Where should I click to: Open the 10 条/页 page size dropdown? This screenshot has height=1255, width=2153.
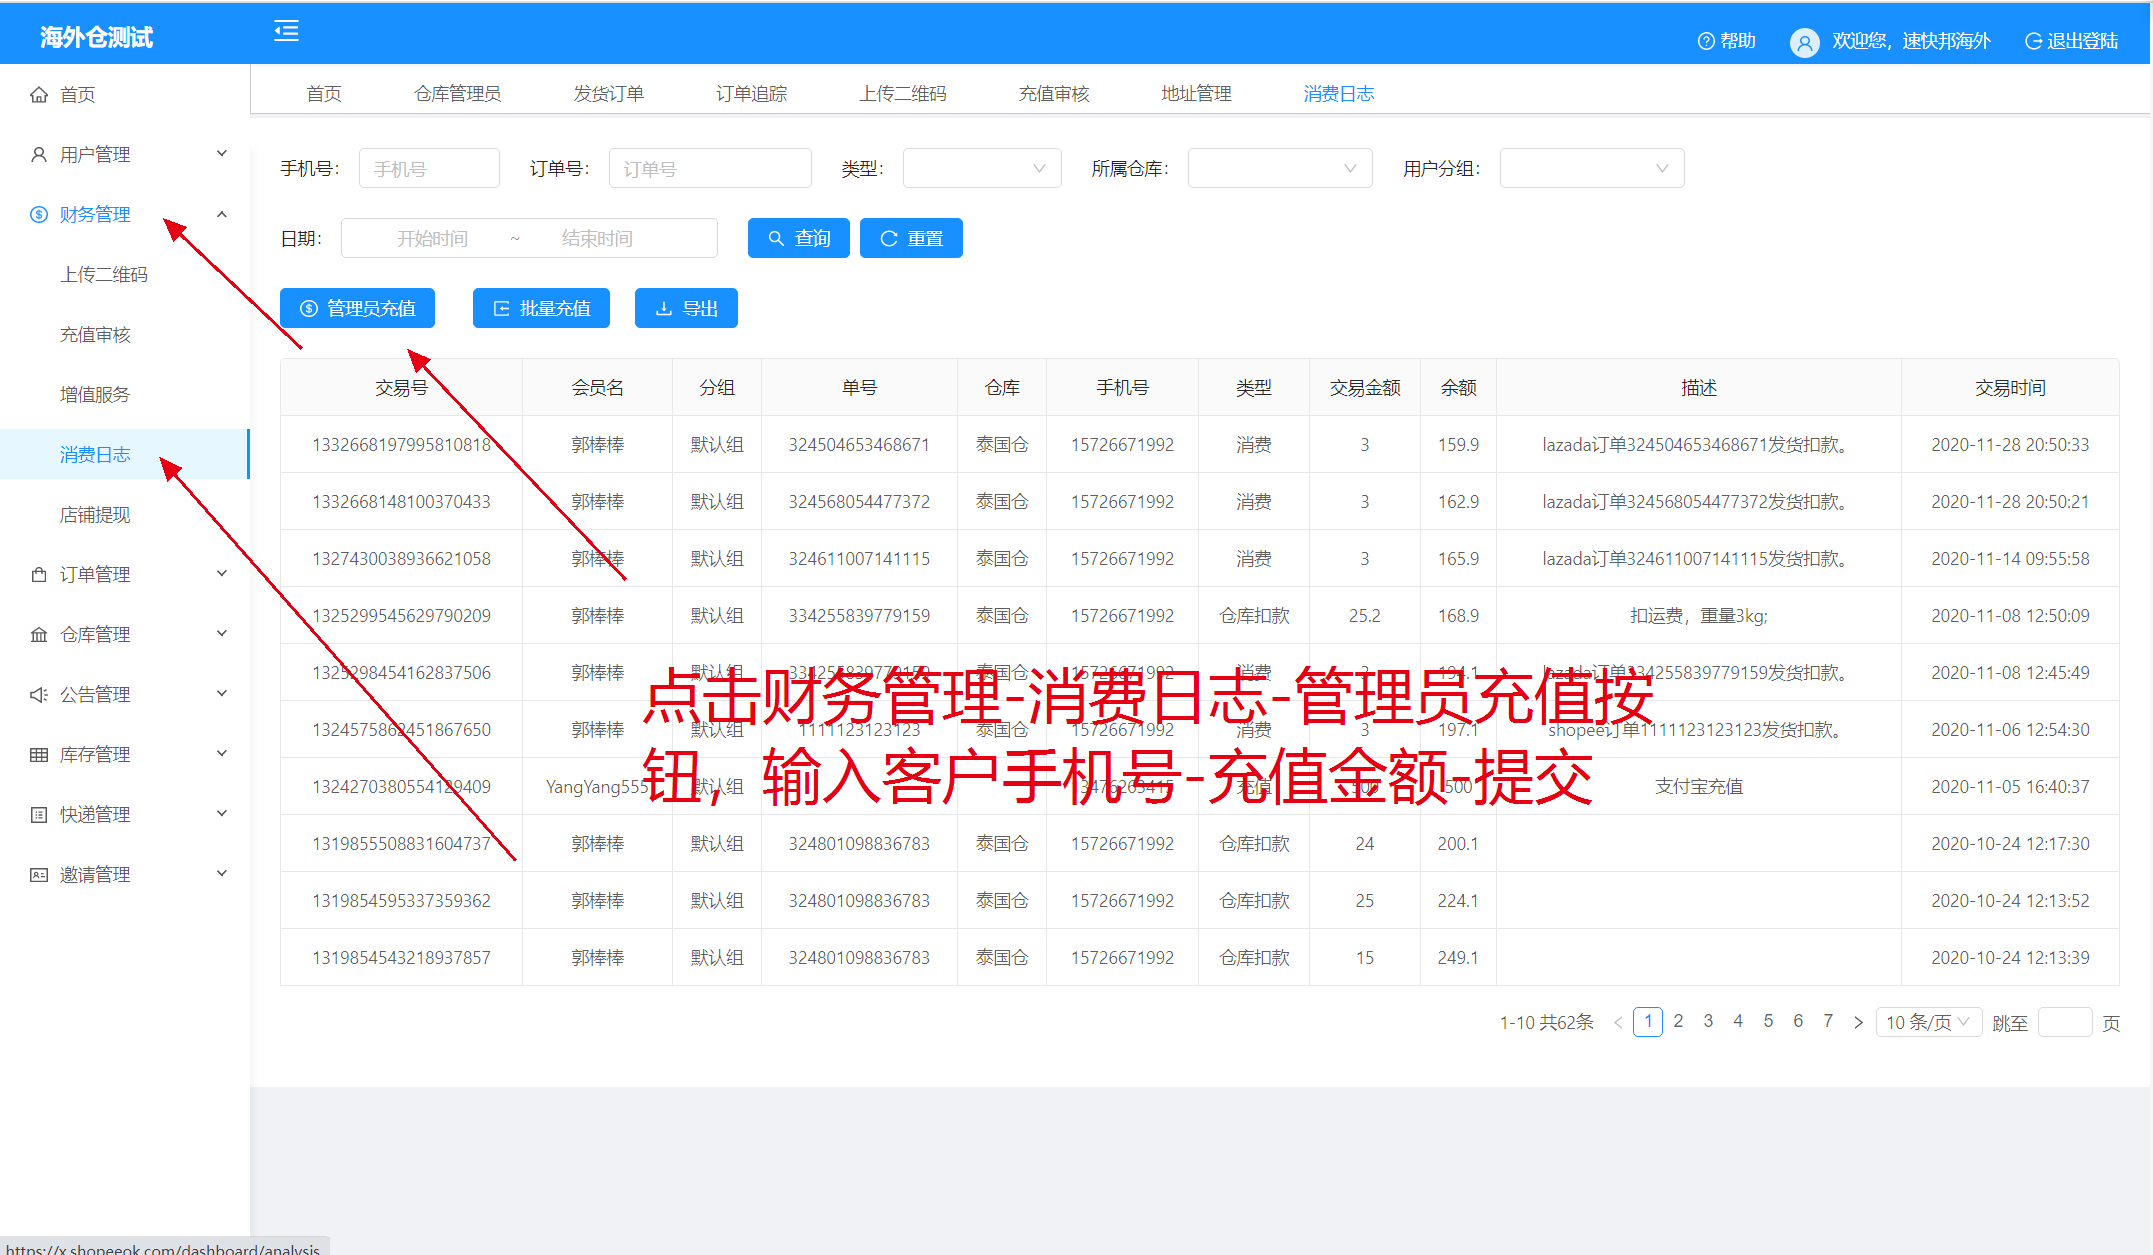tap(1929, 1022)
